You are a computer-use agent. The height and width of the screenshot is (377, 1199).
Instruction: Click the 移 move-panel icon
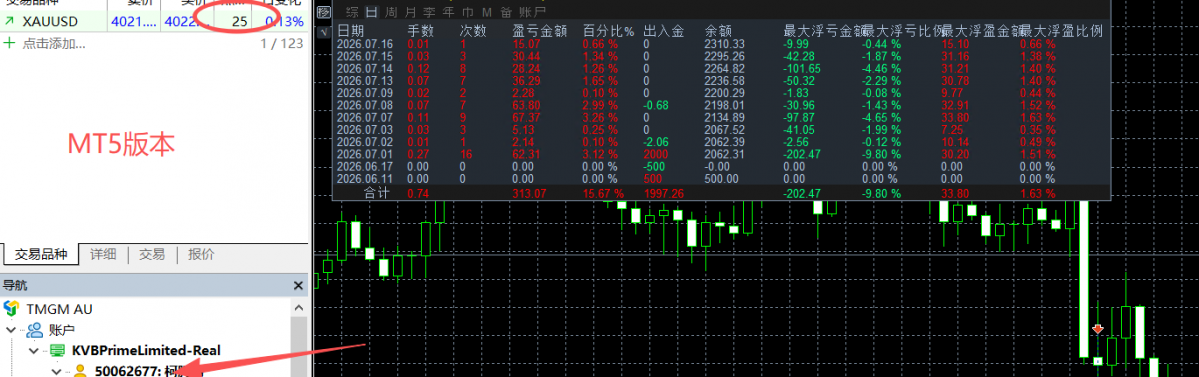(x=324, y=11)
